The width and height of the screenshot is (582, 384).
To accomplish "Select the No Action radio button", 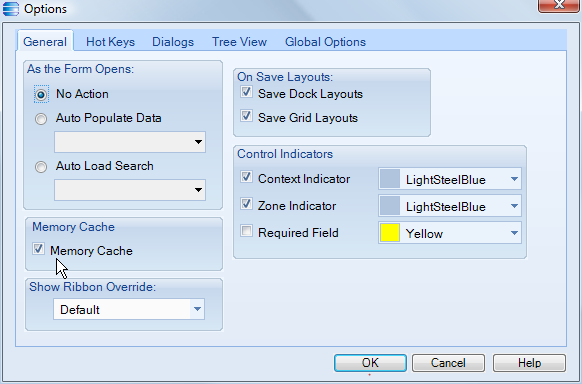I will point(41,95).
